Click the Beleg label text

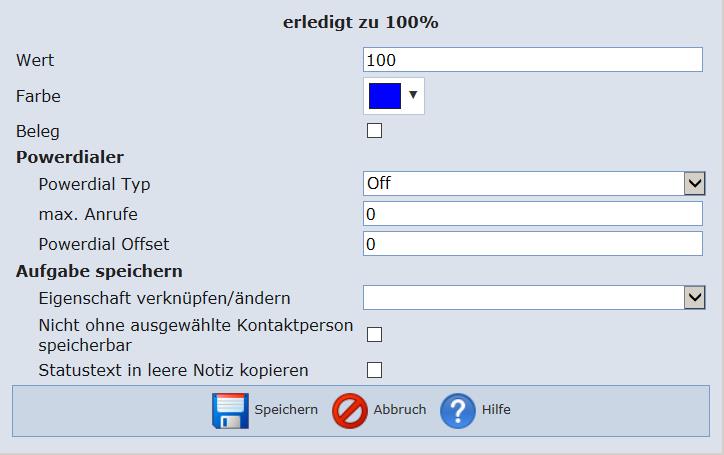tap(38, 131)
